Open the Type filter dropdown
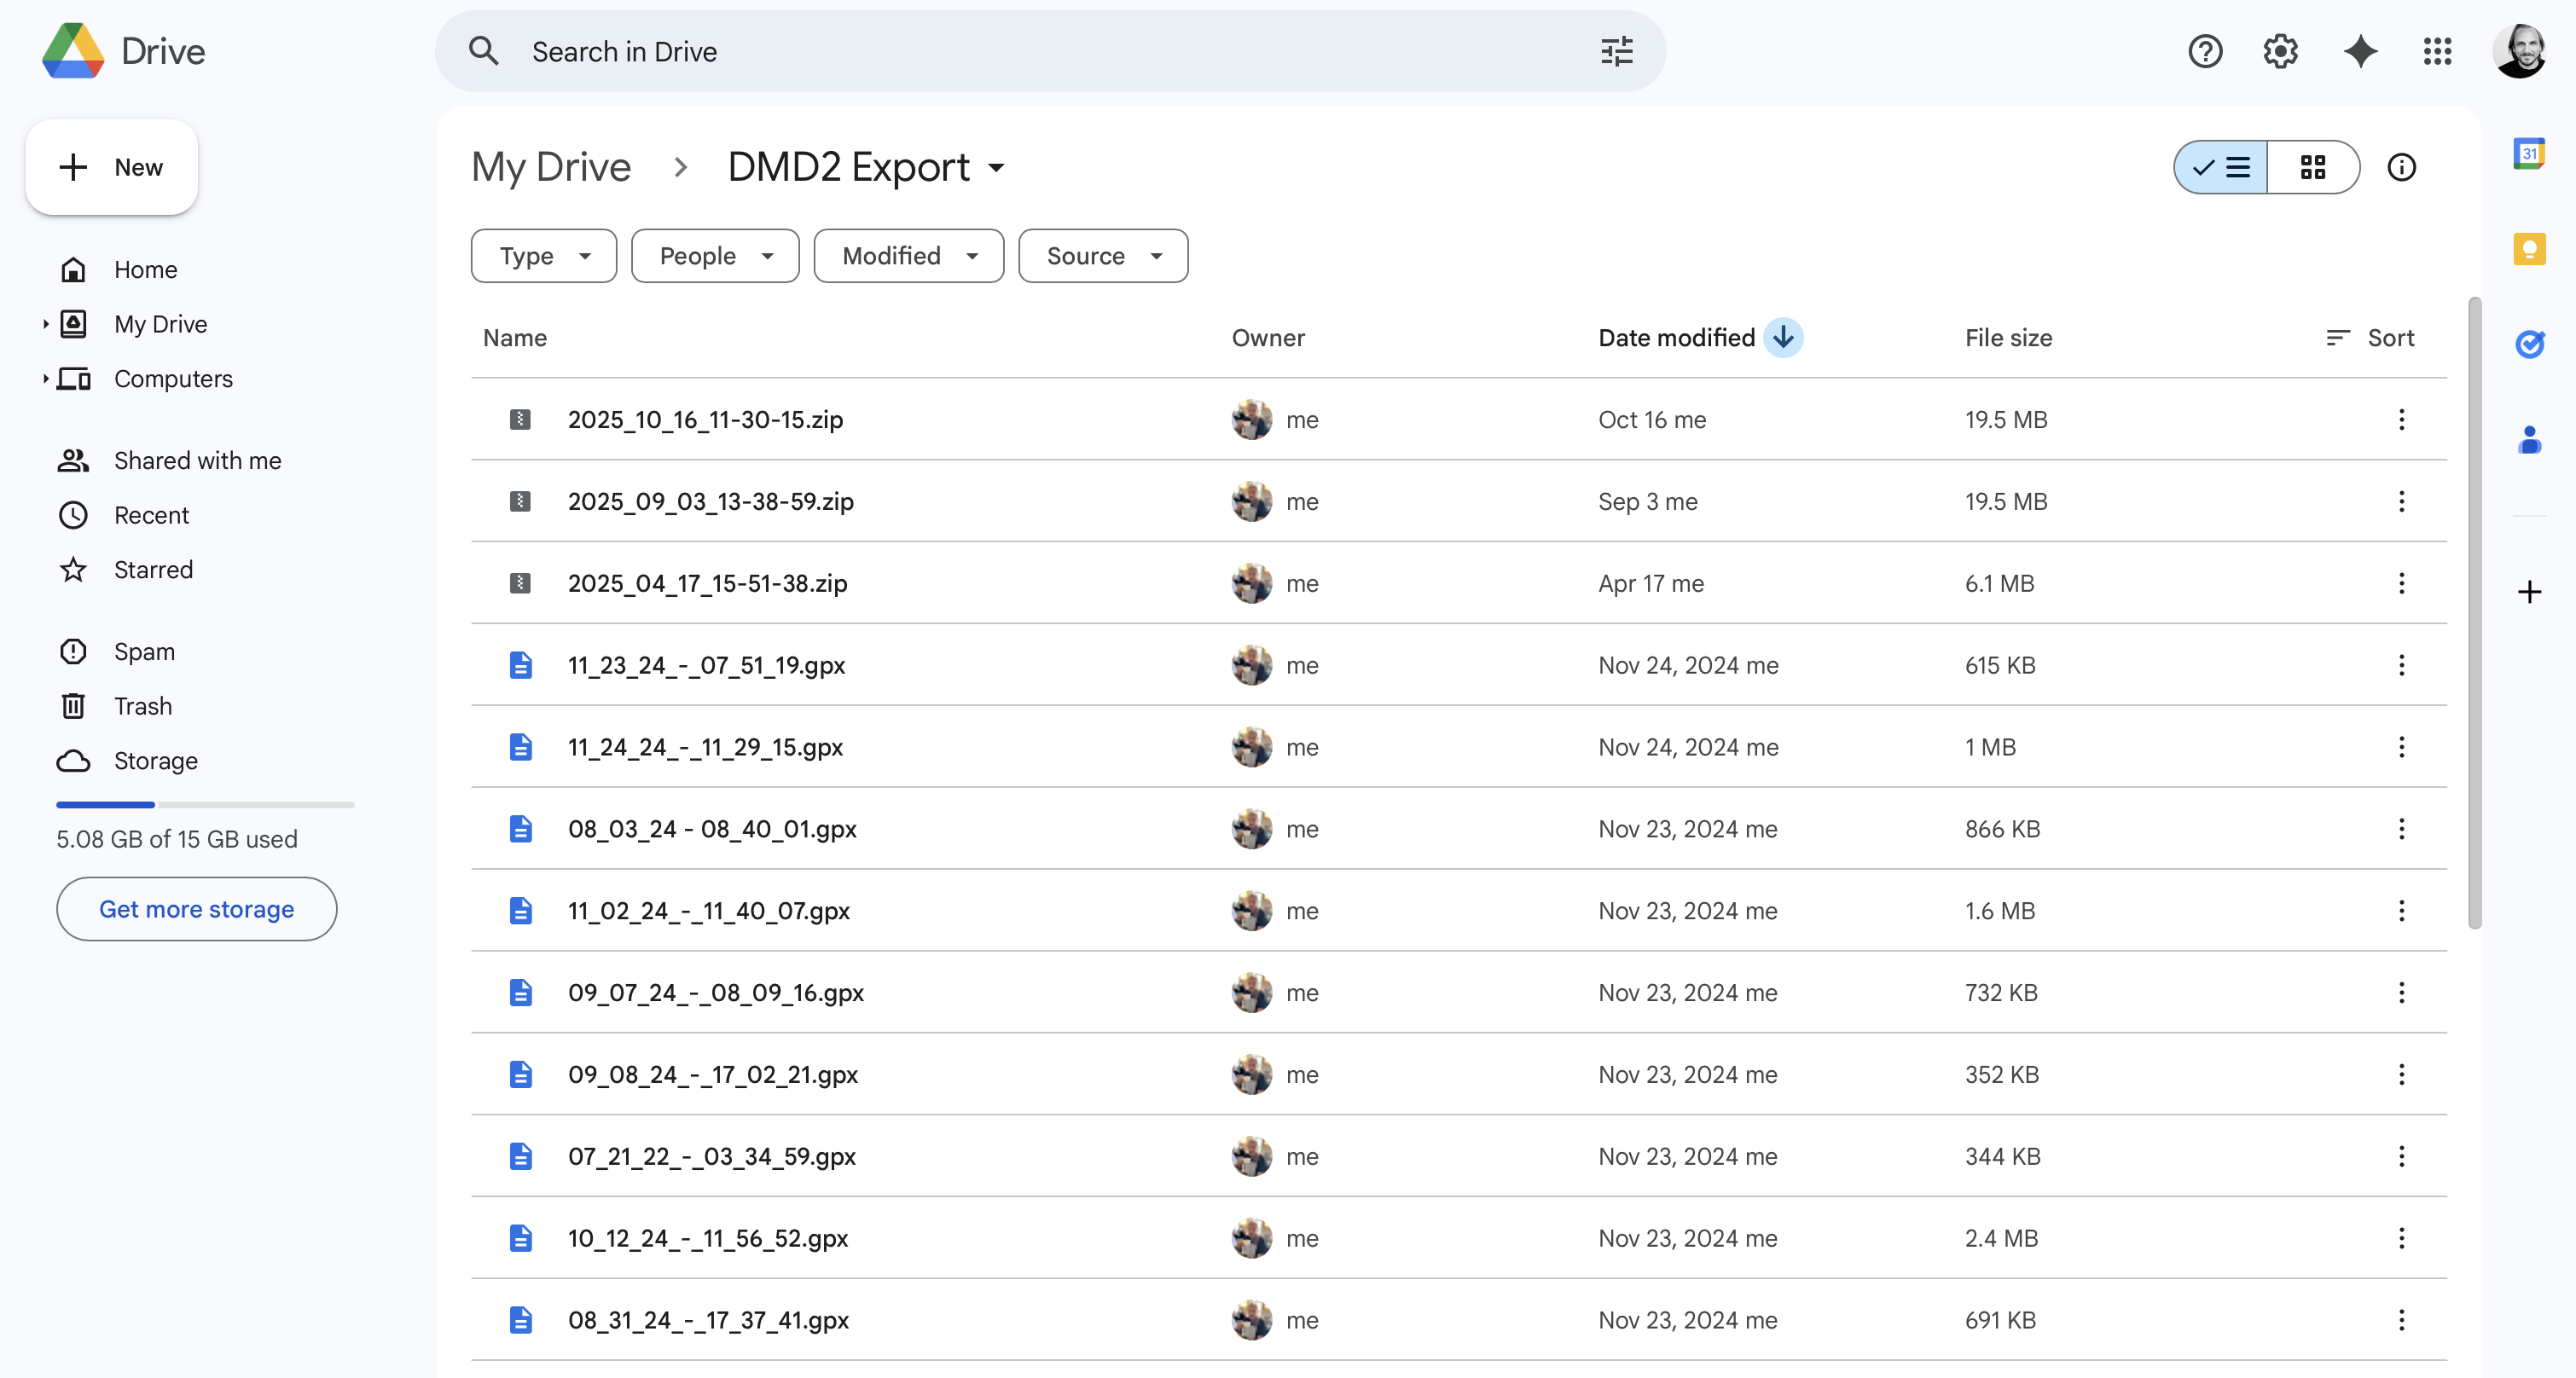Image resolution: width=2576 pixels, height=1378 pixels. point(543,255)
